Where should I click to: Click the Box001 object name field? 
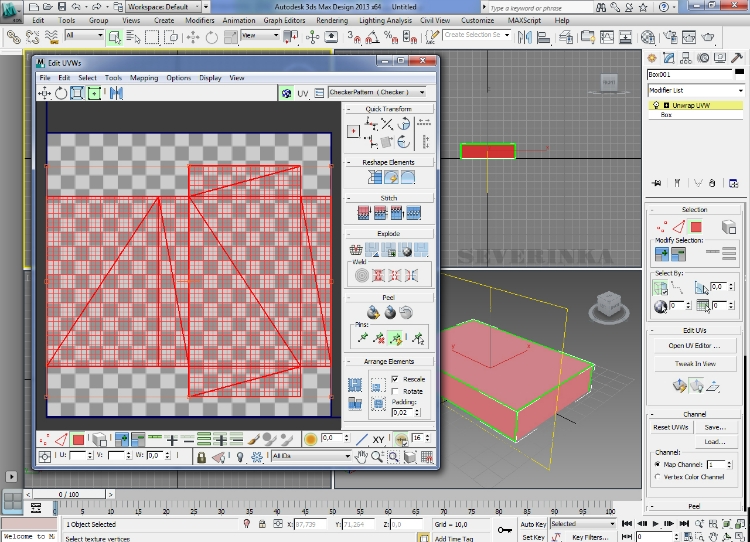click(689, 74)
